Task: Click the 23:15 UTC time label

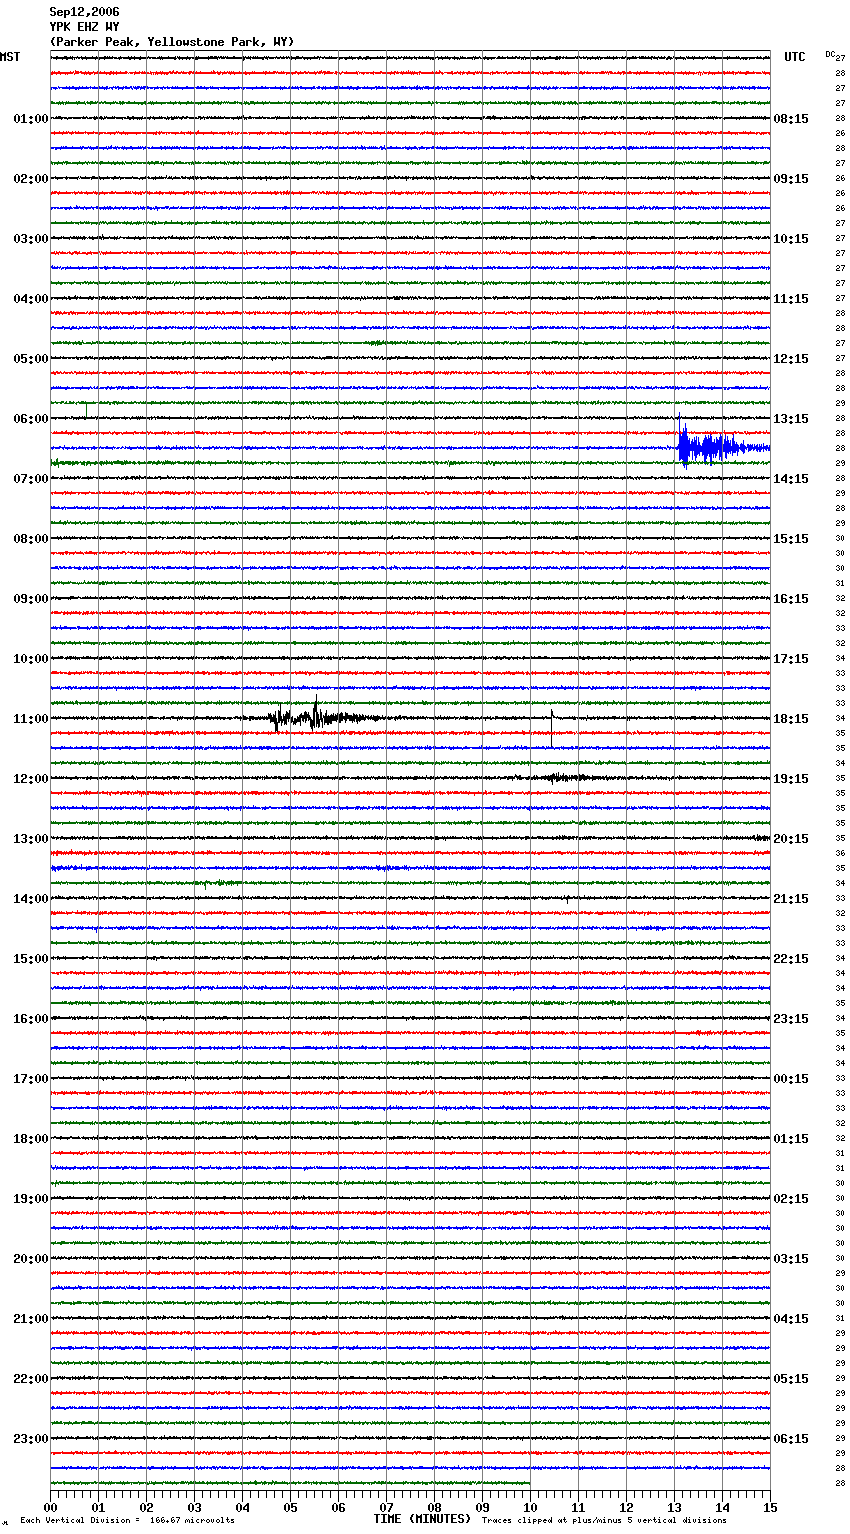Action: [x=791, y=1019]
